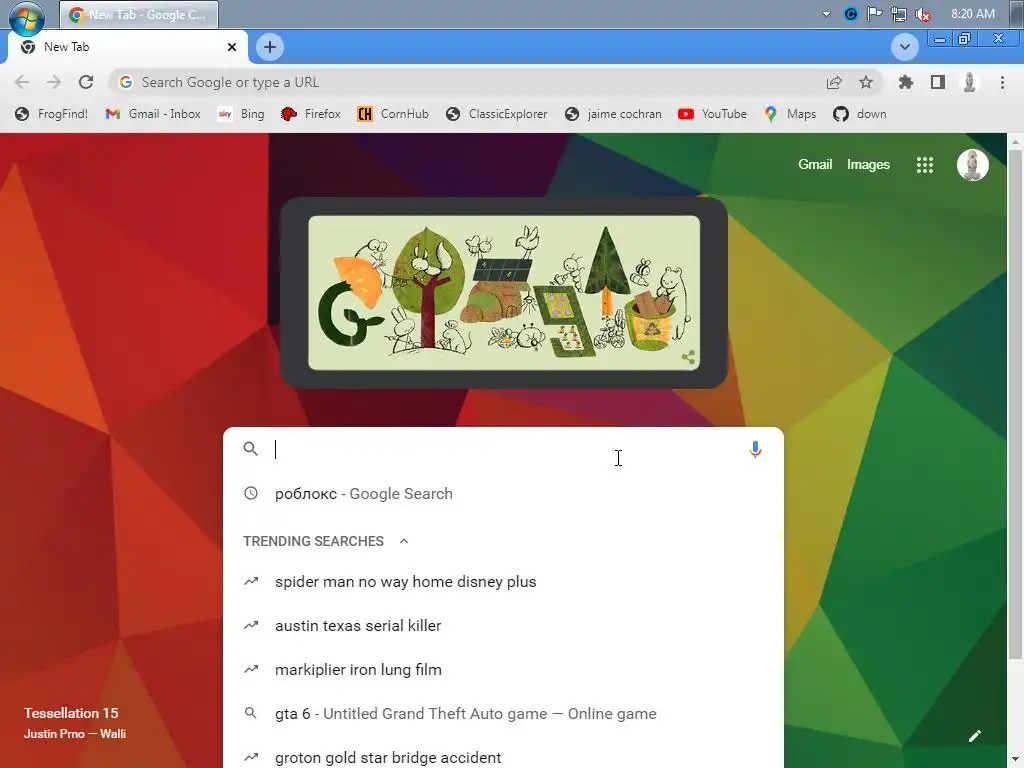Click the Google Doodle image
Image resolution: width=1024 pixels, height=768 pixels.
504,293
